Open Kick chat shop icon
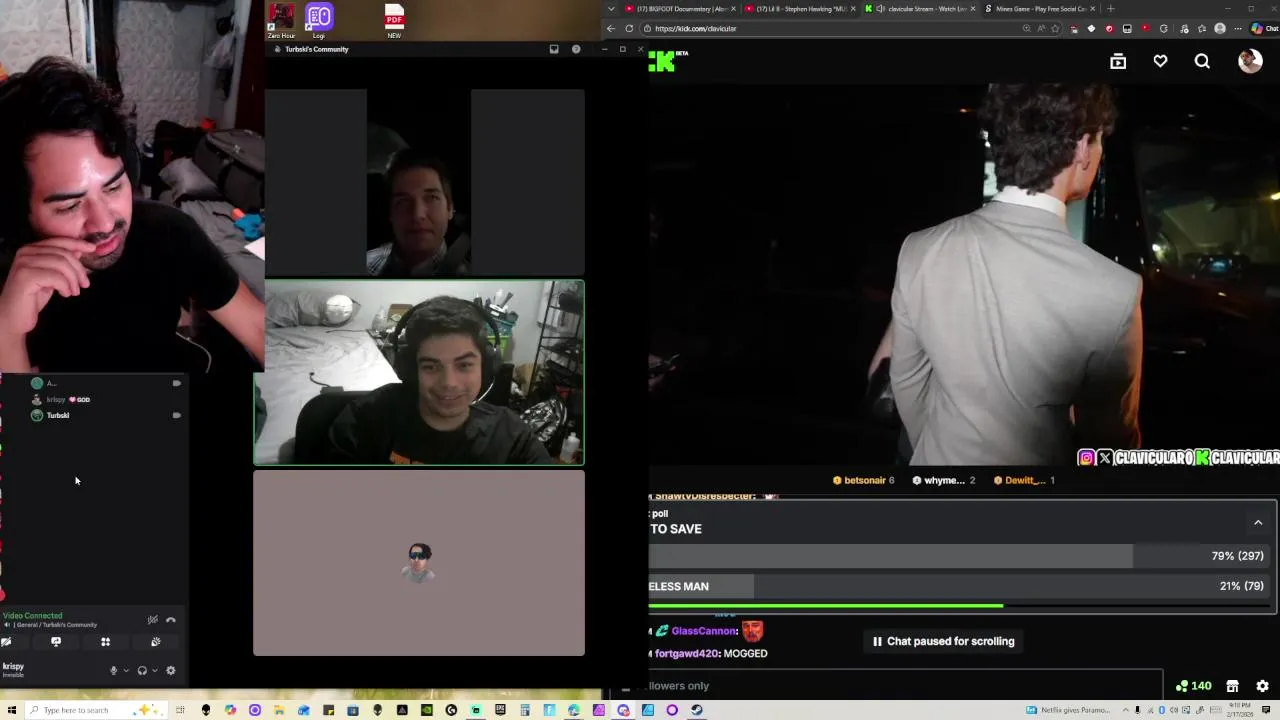Screen dimensions: 1280x720 [x=1232, y=686]
